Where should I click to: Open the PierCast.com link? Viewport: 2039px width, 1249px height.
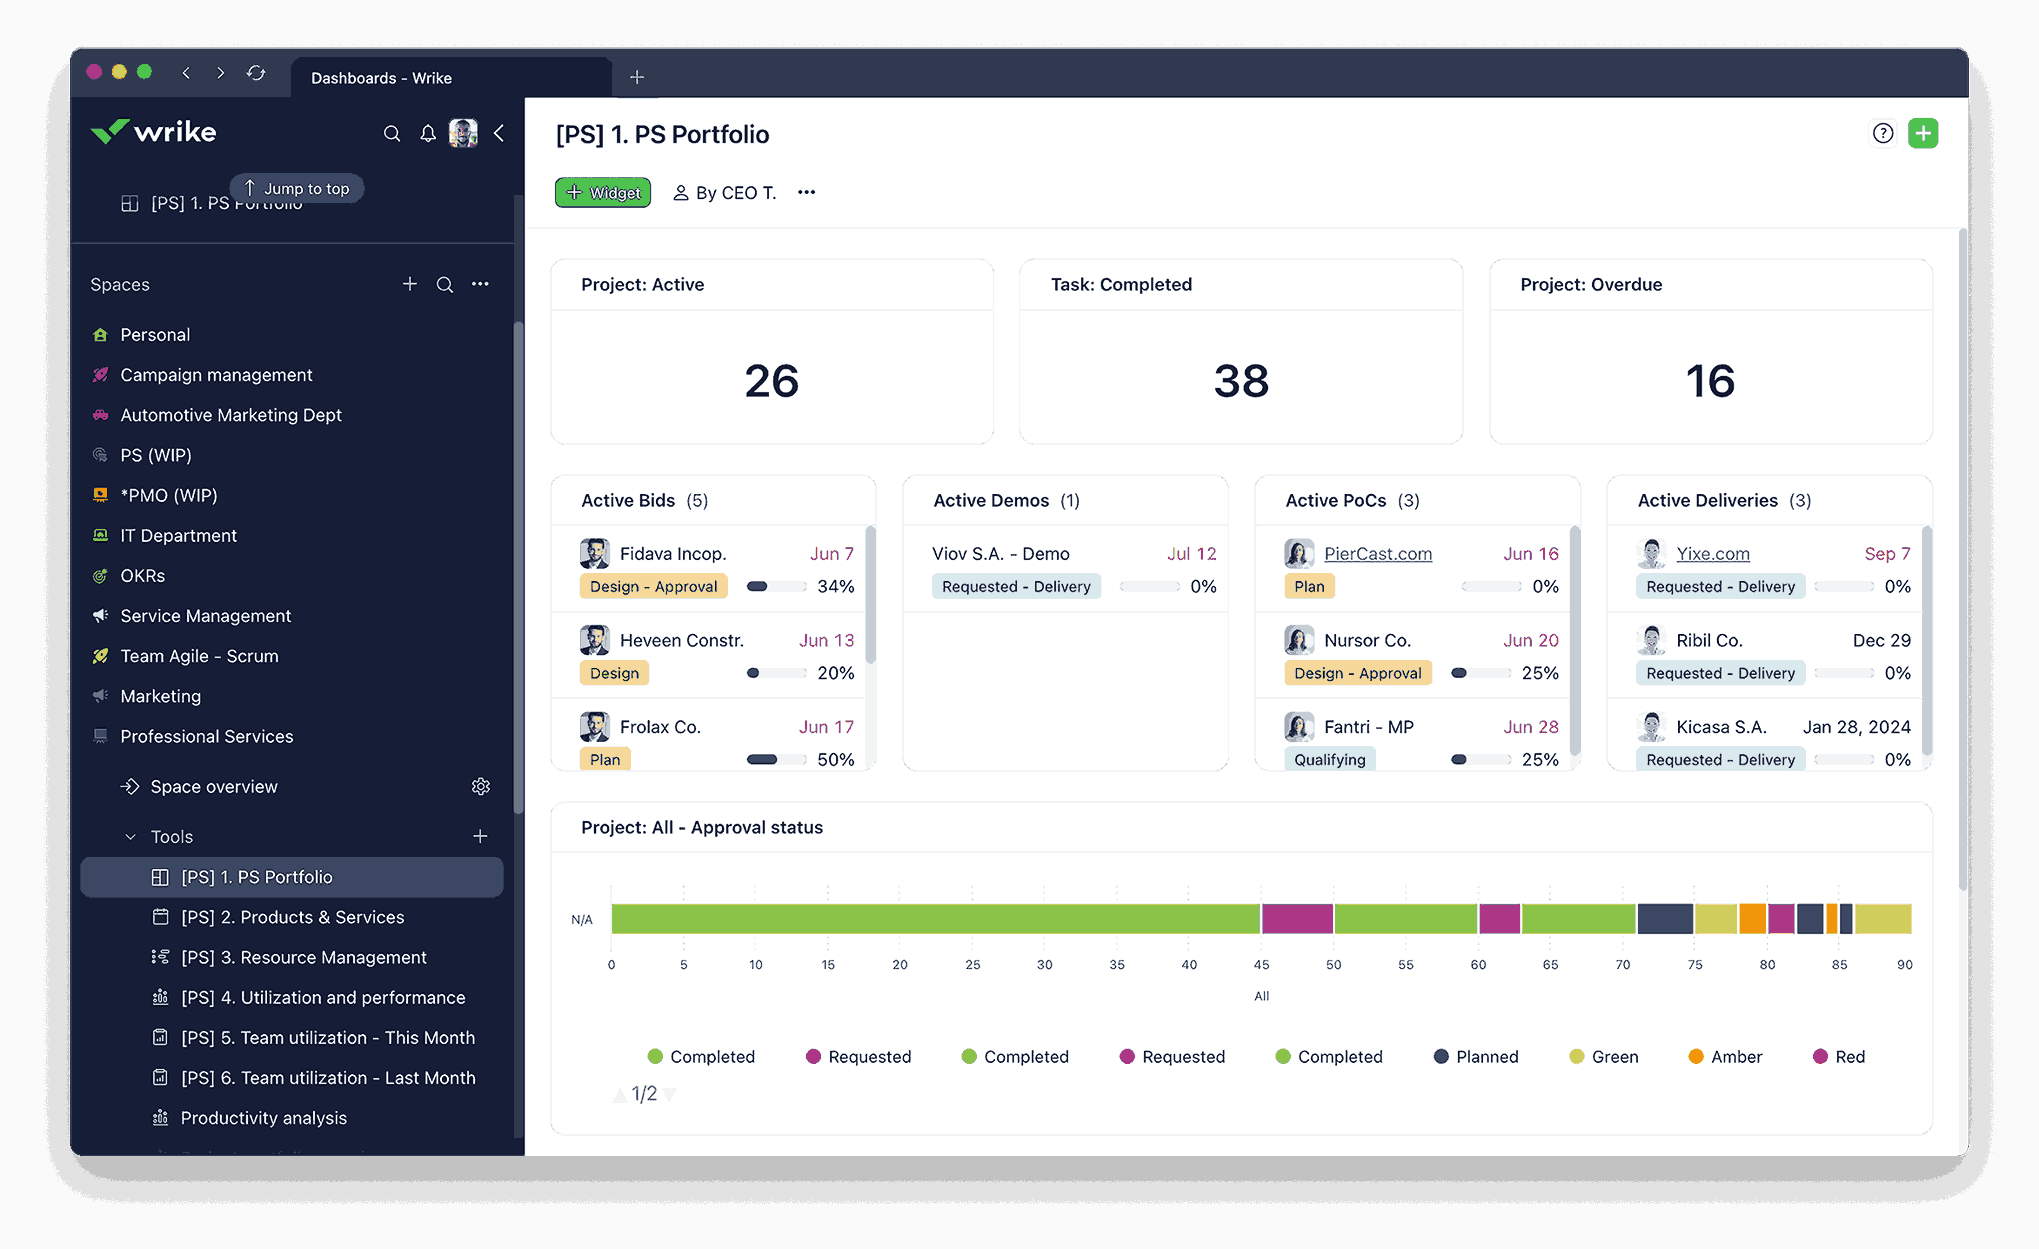[x=1377, y=554]
